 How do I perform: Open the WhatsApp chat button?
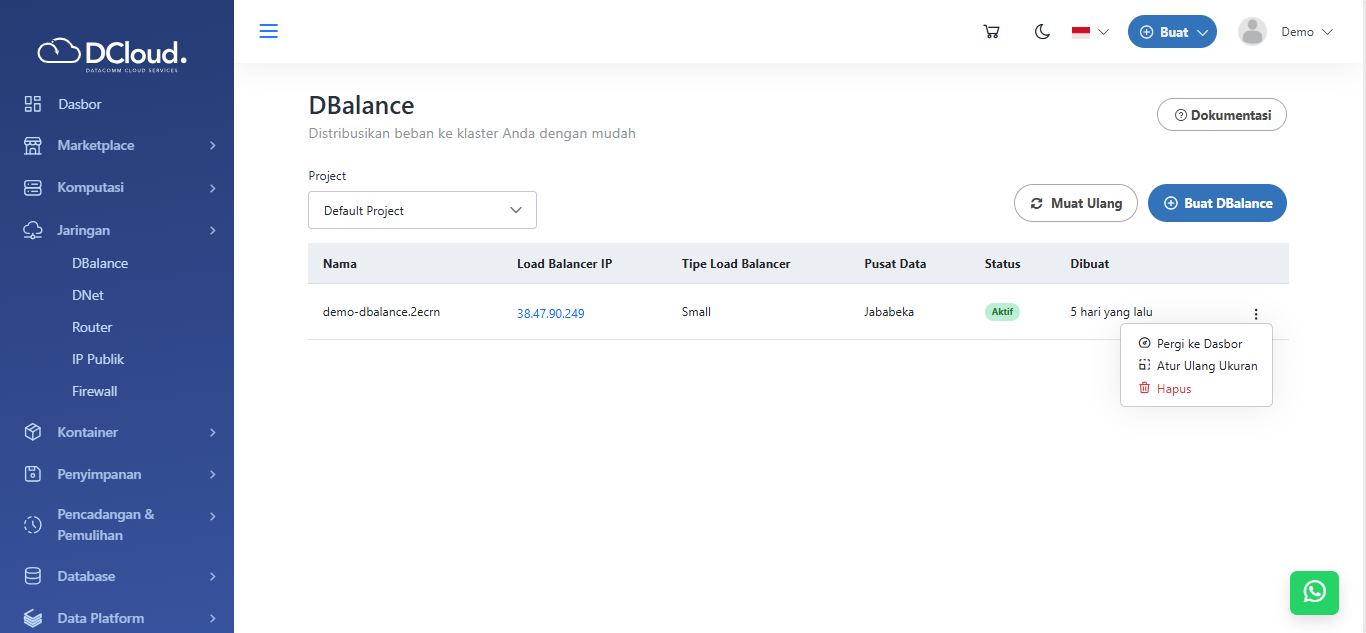(x=1314, y=592)
